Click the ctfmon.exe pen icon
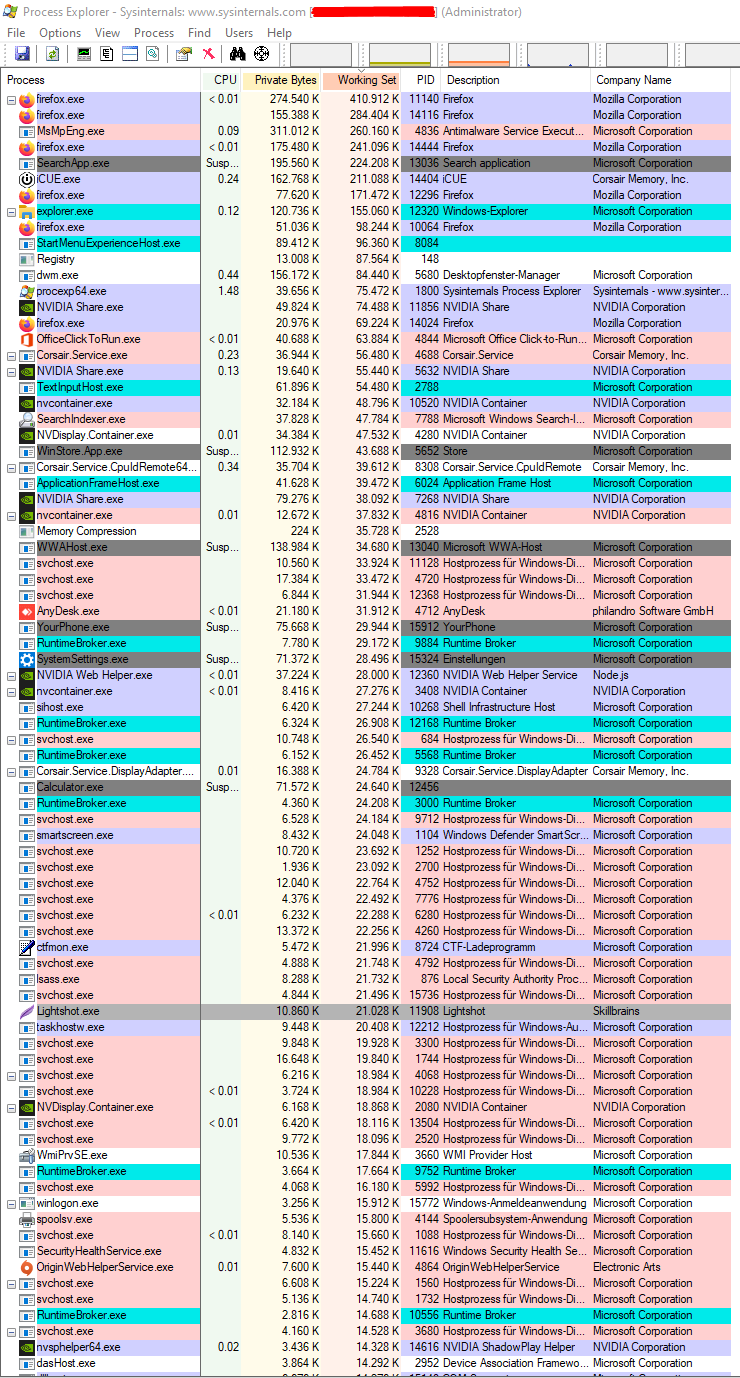The height and width of the screenshot is (1378, 740). [27, 947]
